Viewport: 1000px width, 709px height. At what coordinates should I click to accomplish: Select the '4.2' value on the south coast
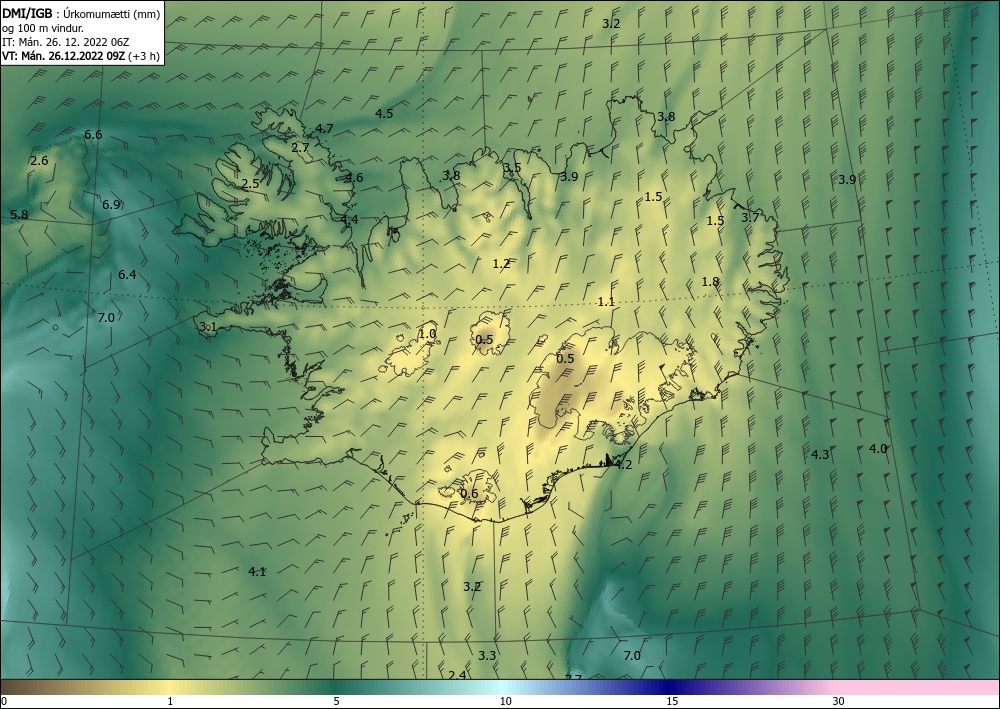pos(623,465)
